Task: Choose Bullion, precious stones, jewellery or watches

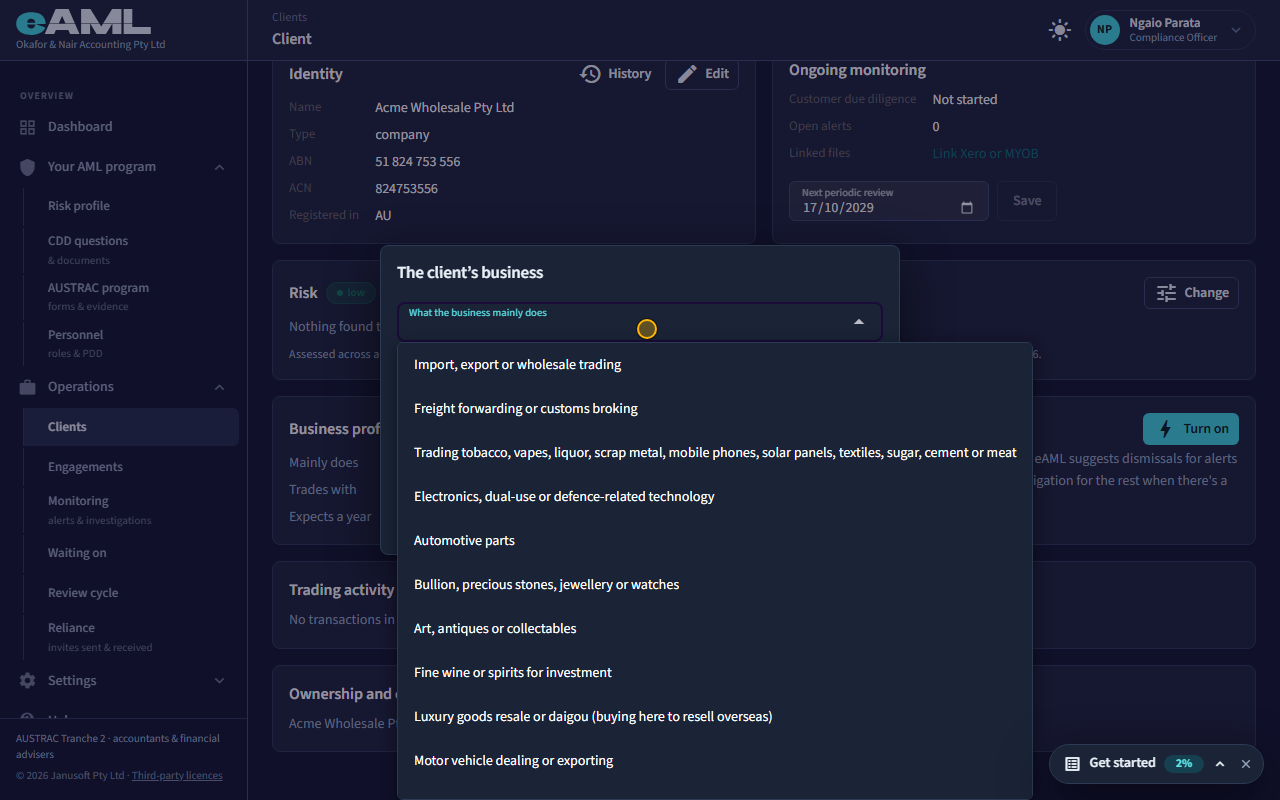Action: [x=715, y=585]
